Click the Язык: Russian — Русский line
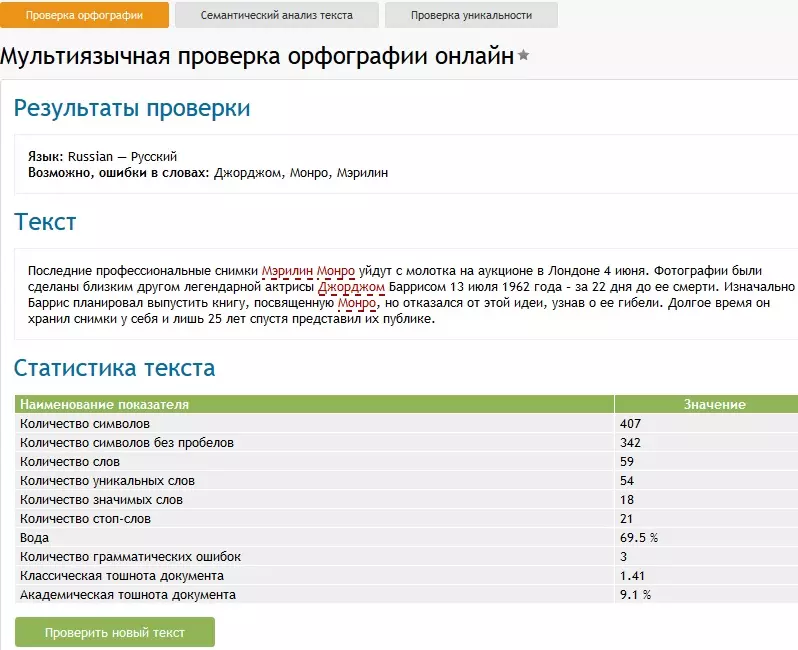798x650 pixels. [102, 156]
